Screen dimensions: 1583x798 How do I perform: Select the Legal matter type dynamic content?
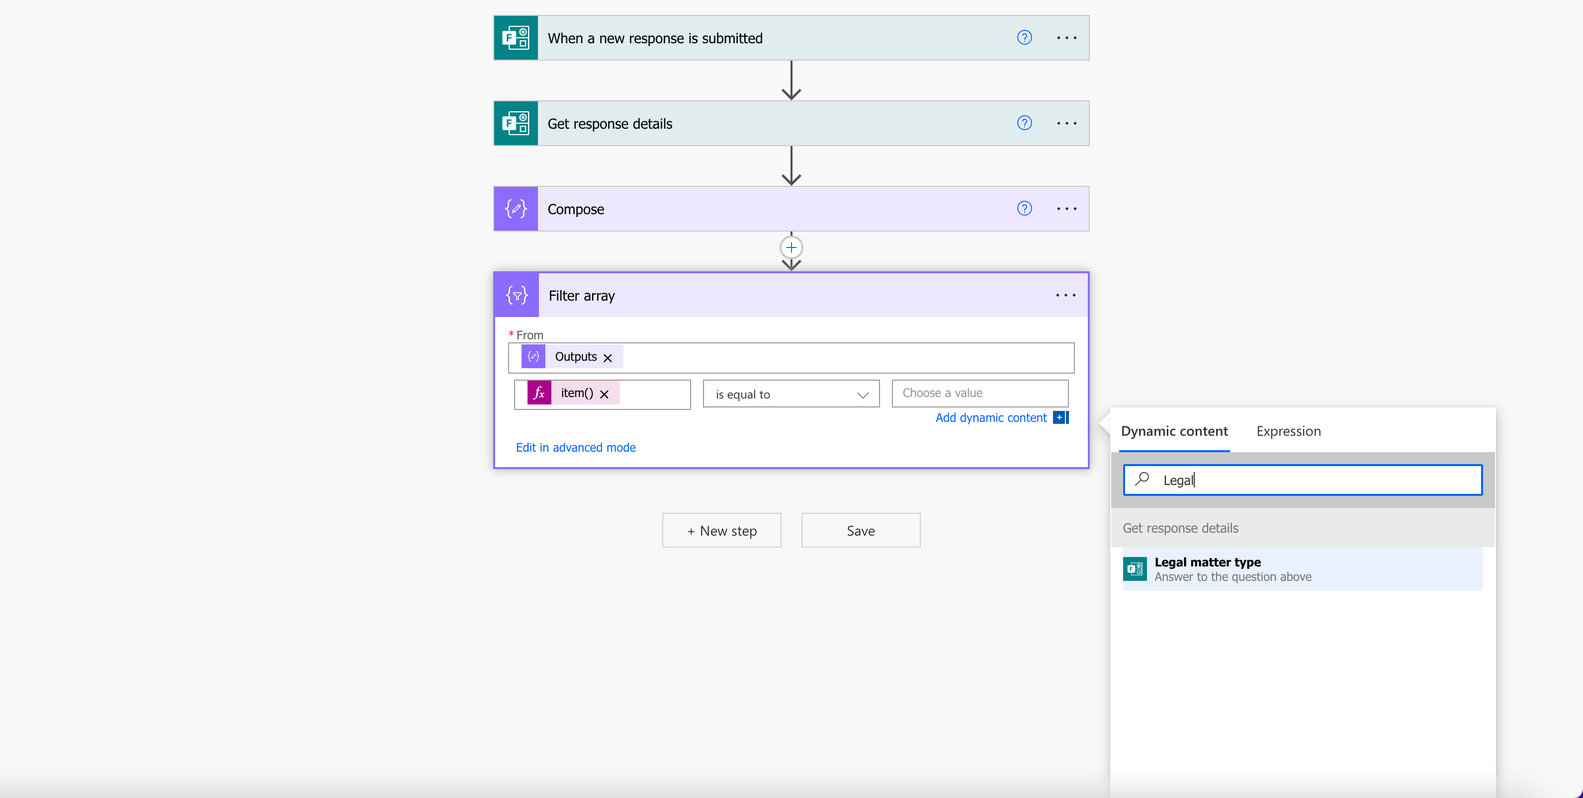click(1302, 569)
